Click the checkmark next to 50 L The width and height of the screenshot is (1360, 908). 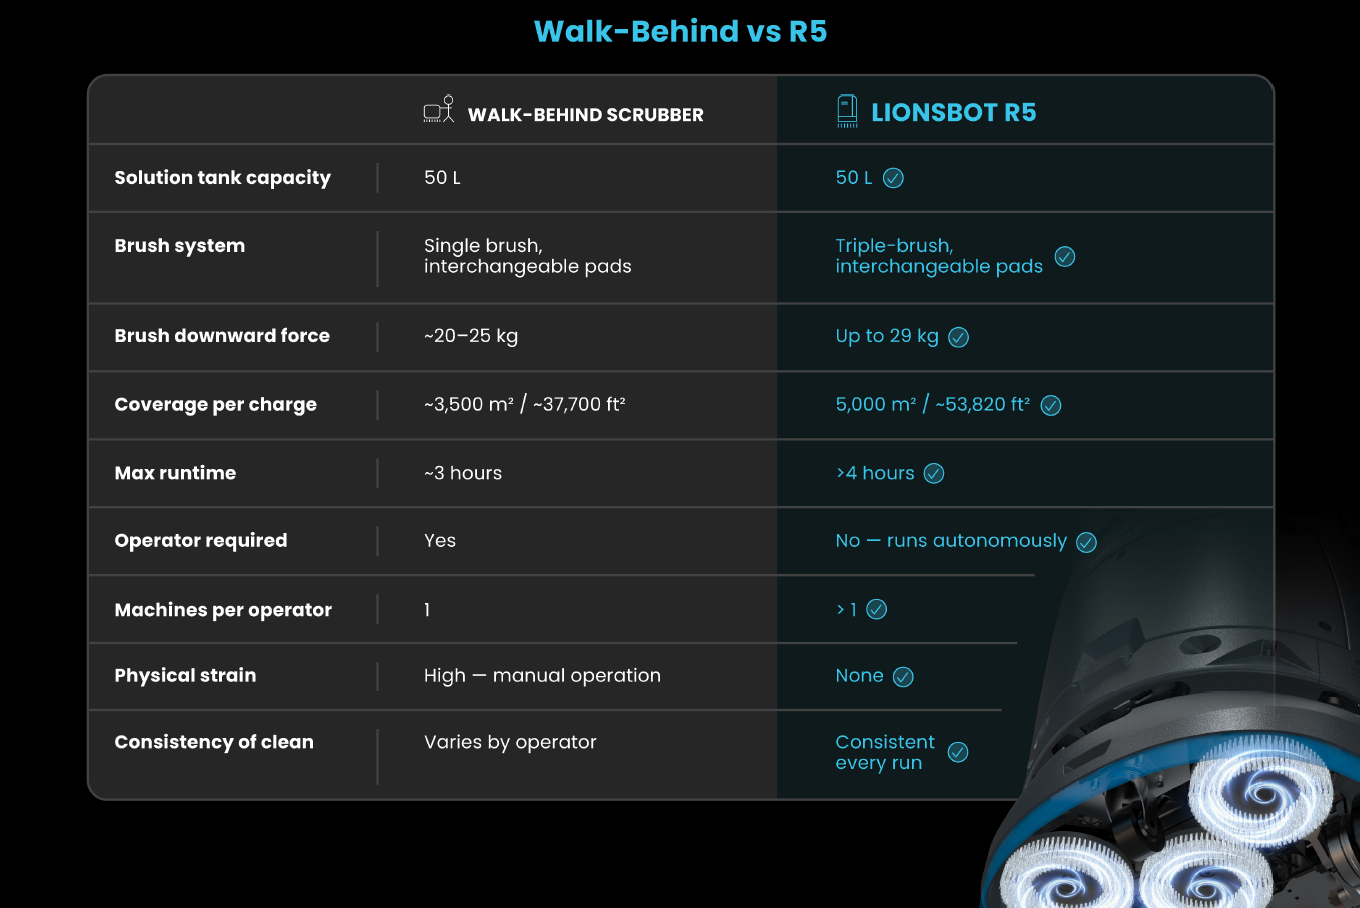[894, 178]
